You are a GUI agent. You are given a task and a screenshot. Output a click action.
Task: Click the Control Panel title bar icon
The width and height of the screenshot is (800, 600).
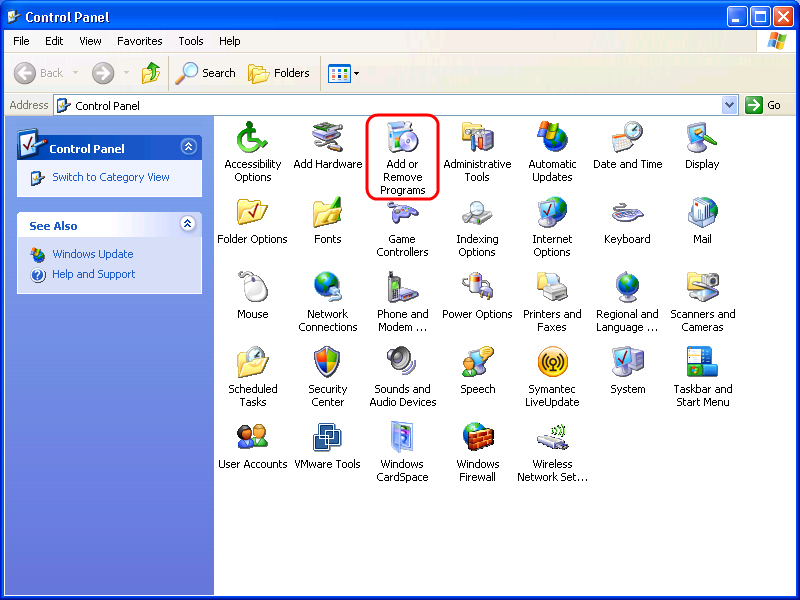[14, 17]
